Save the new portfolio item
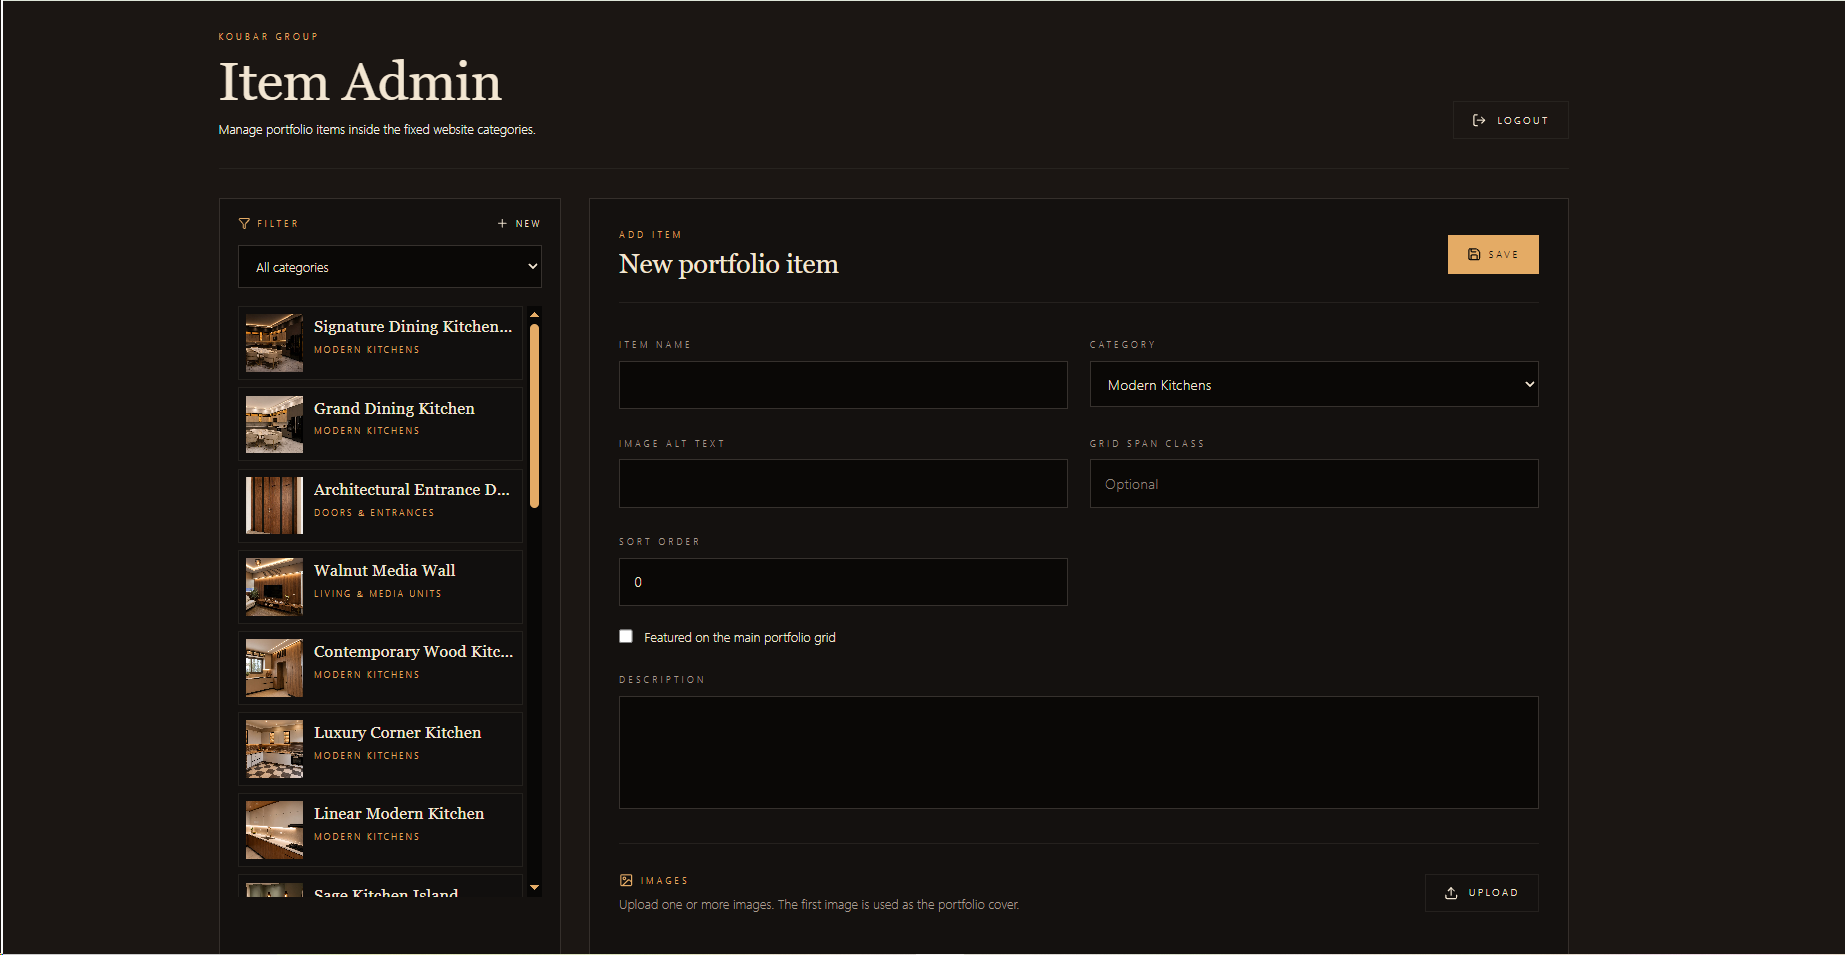Viewport: 1845px width, 955px height. point(1493,255)
